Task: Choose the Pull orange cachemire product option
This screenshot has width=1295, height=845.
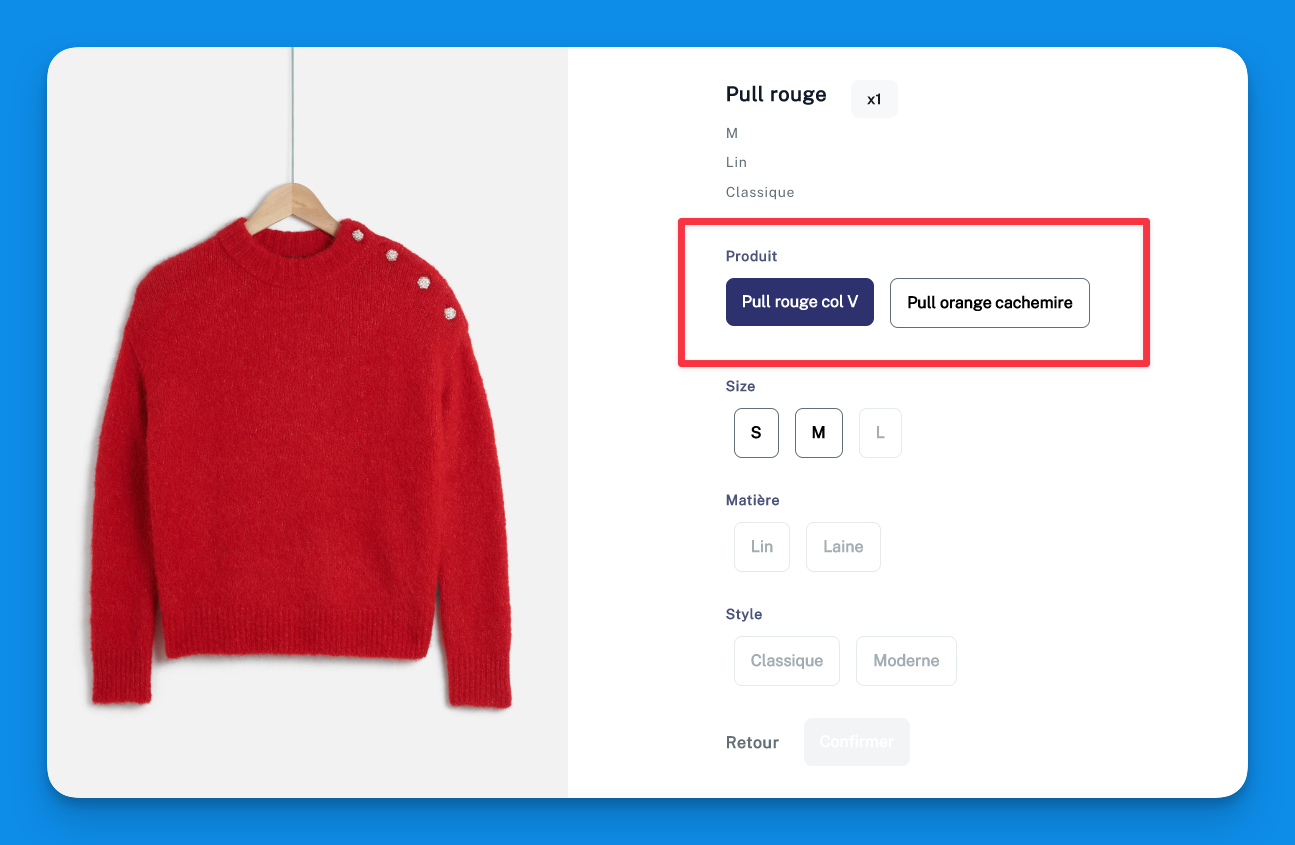Action: (990, 303)
